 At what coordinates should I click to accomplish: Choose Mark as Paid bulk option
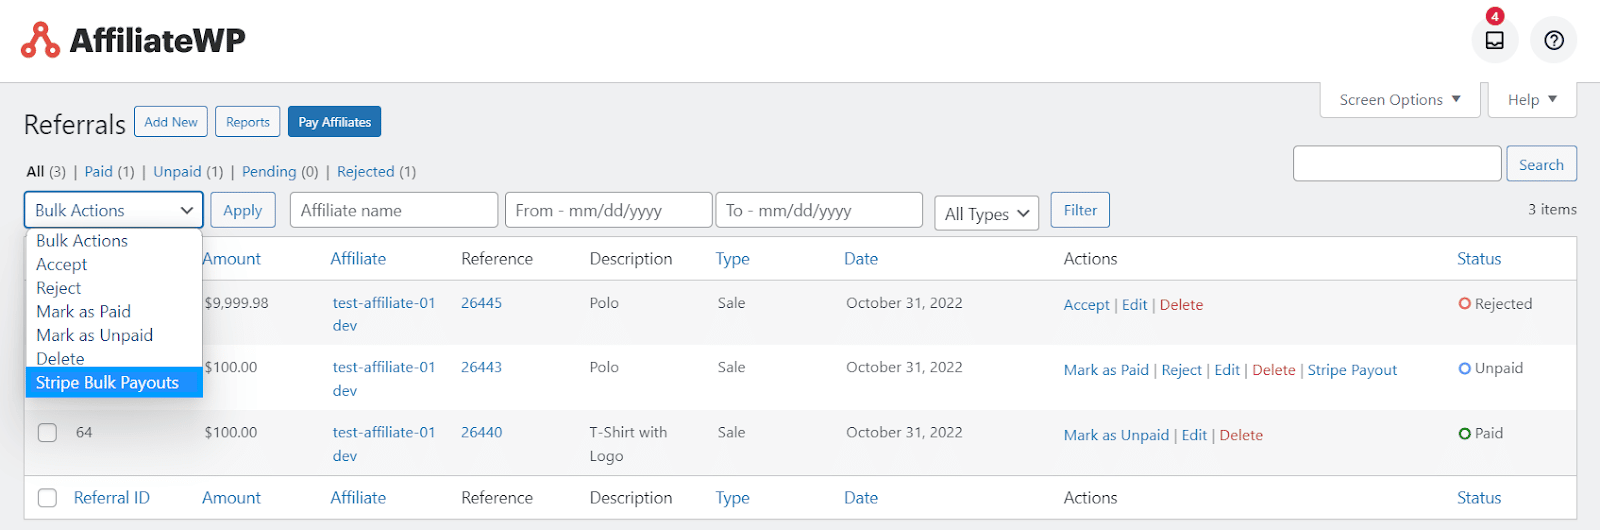tap(114, 312)
